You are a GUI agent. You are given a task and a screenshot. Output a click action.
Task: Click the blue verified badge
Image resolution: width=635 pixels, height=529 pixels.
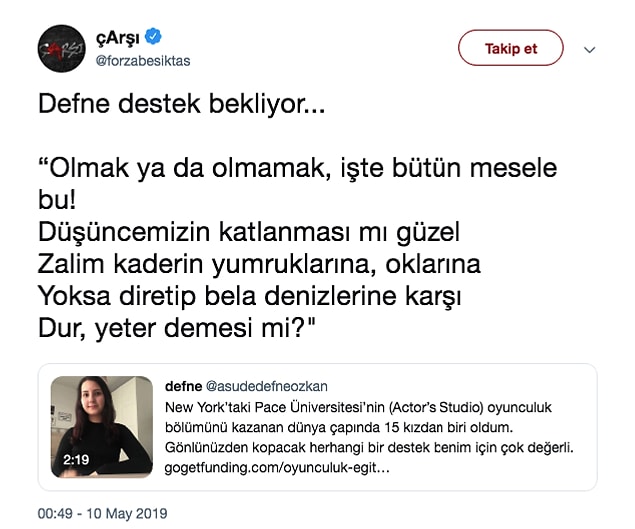153,37
